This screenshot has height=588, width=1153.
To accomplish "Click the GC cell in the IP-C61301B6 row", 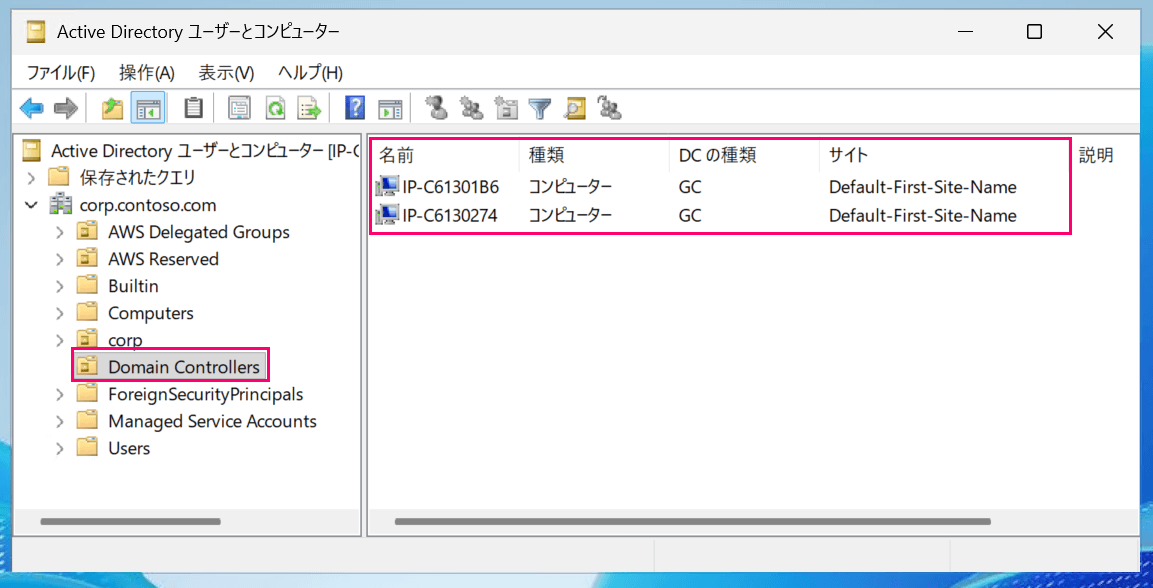I will [x=690, y=187].
